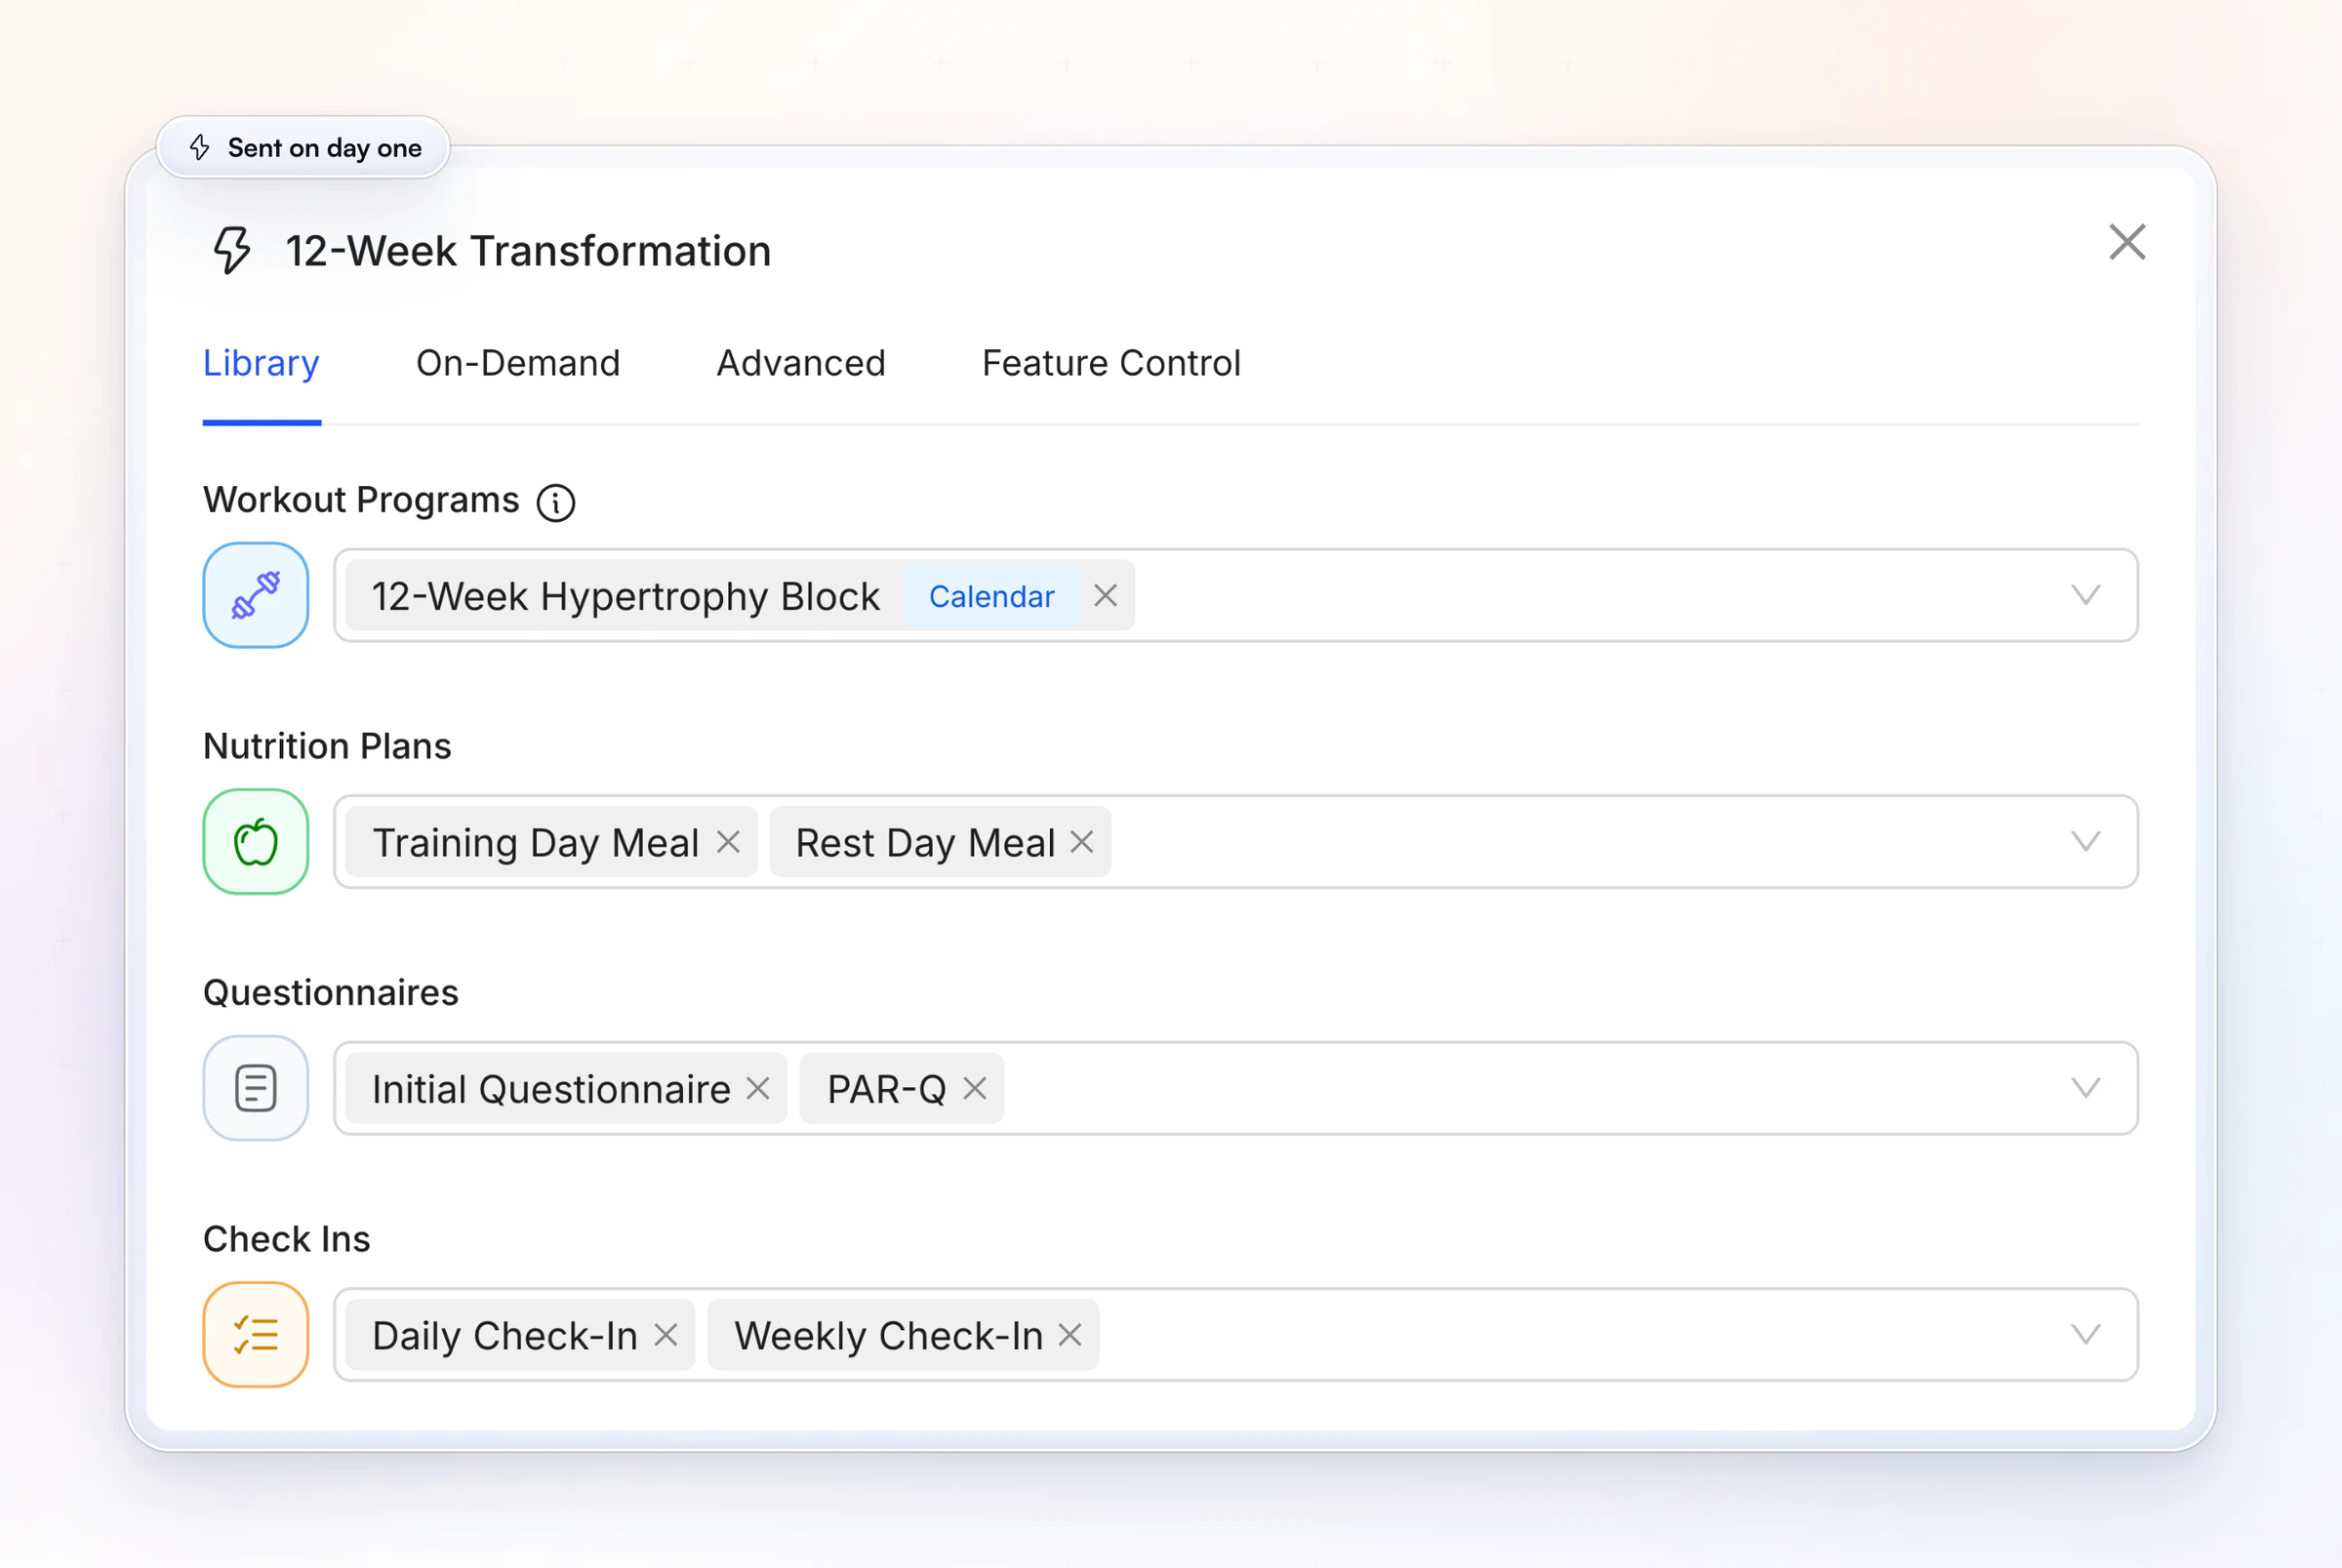Image resolution: width=2342 pixels, height=1568 pixels.
Task: Click the Questionnaires document icon
Action: click(x=256, y=1088)
